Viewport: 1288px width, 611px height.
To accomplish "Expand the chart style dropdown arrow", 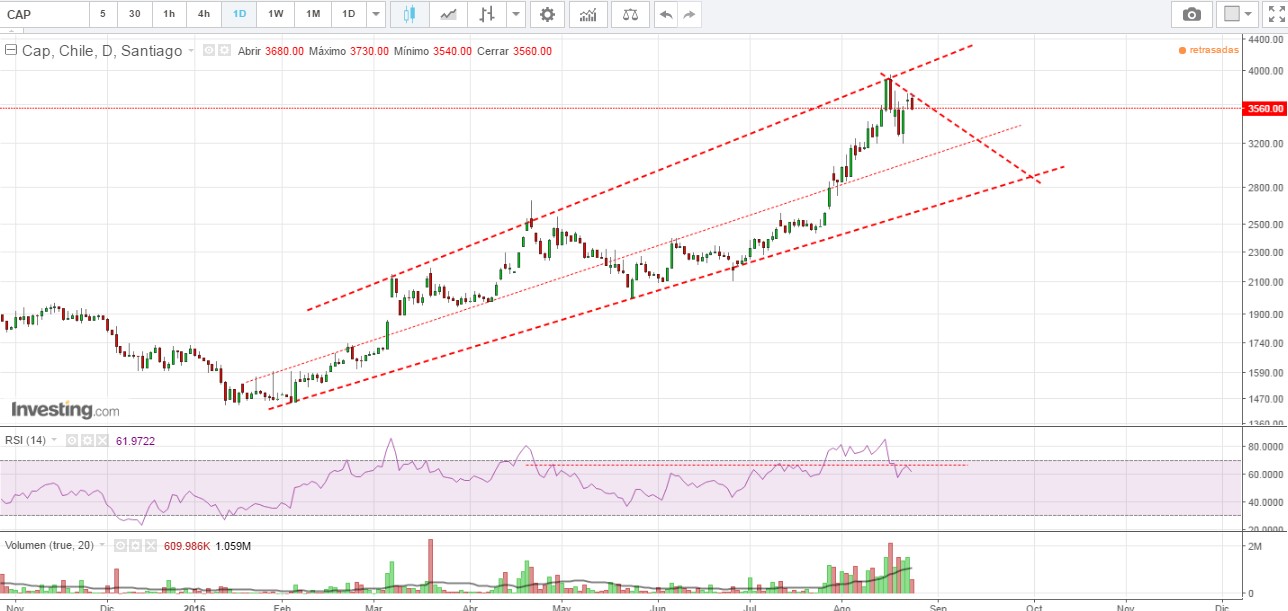I will tap(515, 14).
